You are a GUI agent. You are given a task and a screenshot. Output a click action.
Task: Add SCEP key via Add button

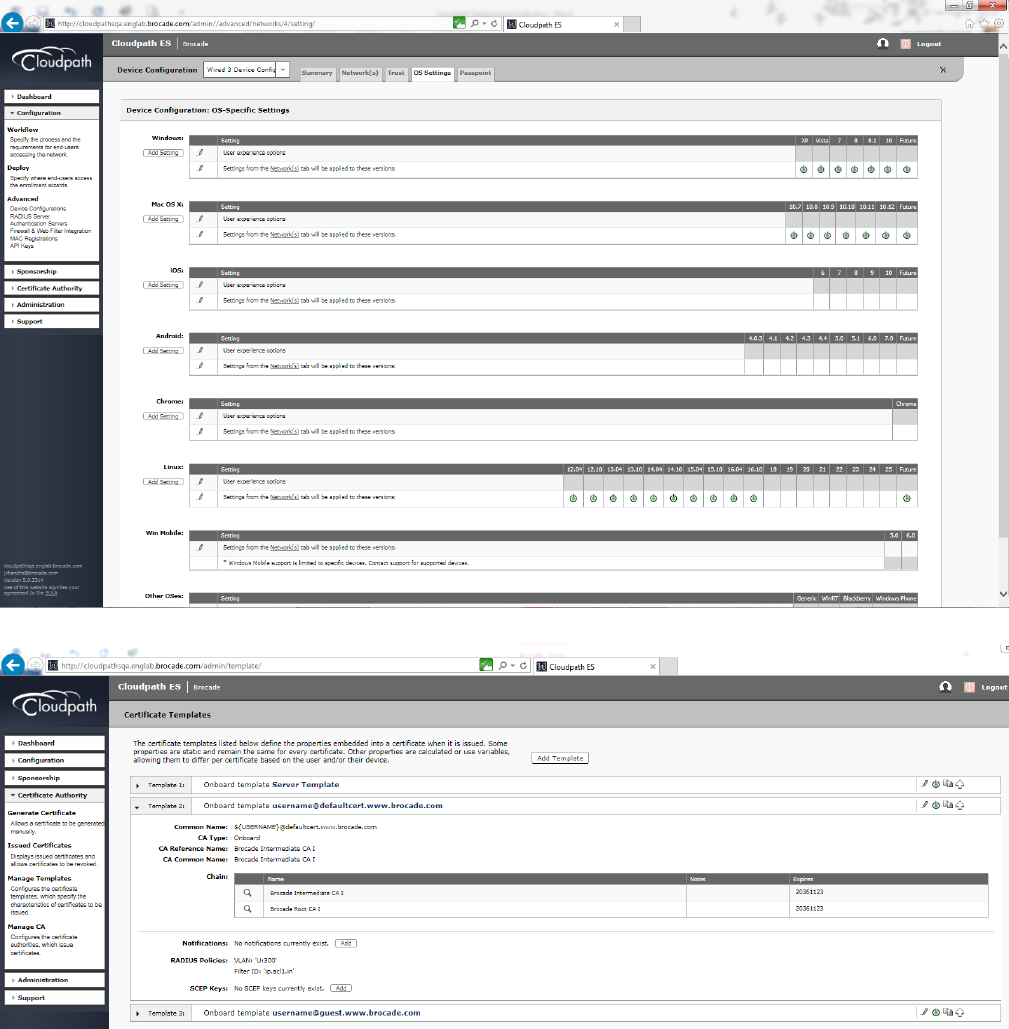coord(340,988)
